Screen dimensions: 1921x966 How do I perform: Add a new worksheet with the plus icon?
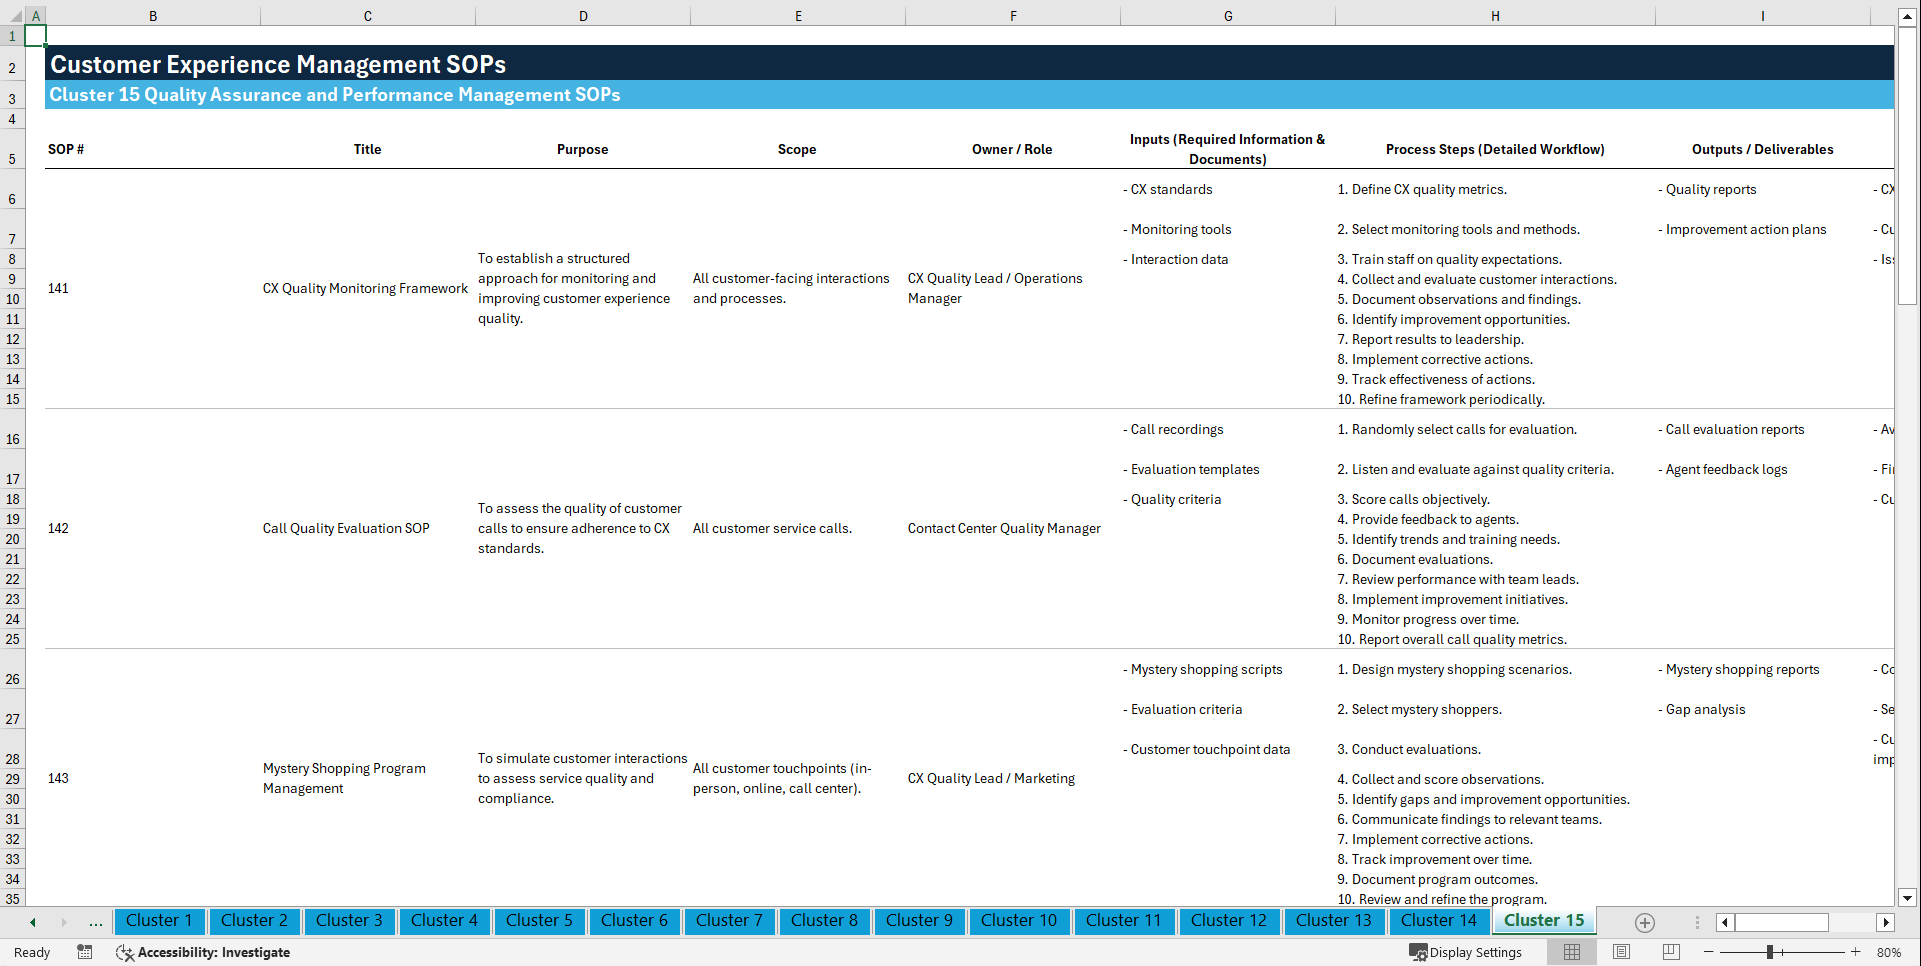[x=1643, y=922]
